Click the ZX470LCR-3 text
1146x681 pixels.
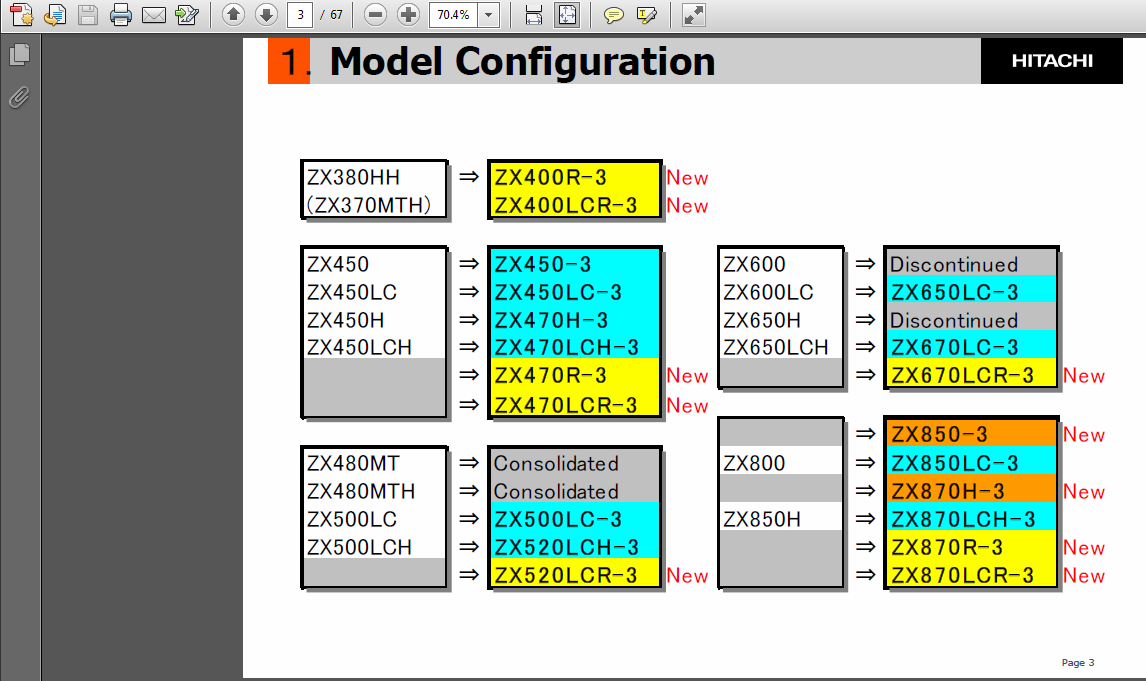[x=566, y=405]
